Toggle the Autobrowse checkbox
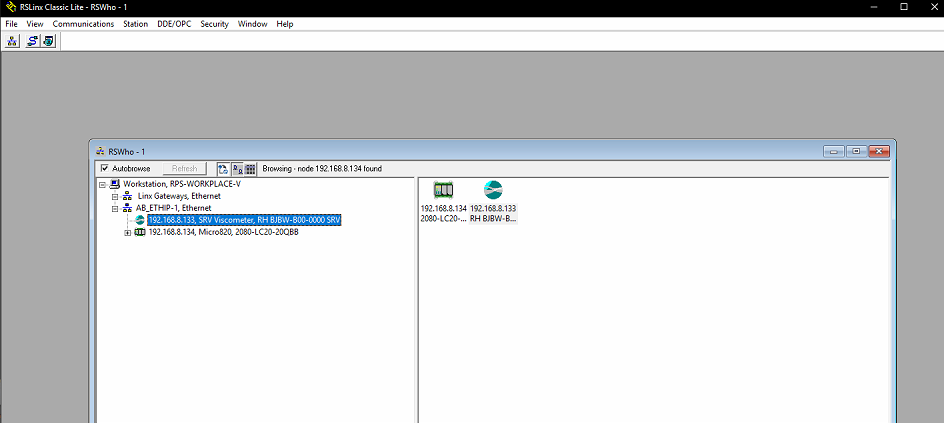Image resolution: width=944 pixels, height=423 pixels. [105, 169]
